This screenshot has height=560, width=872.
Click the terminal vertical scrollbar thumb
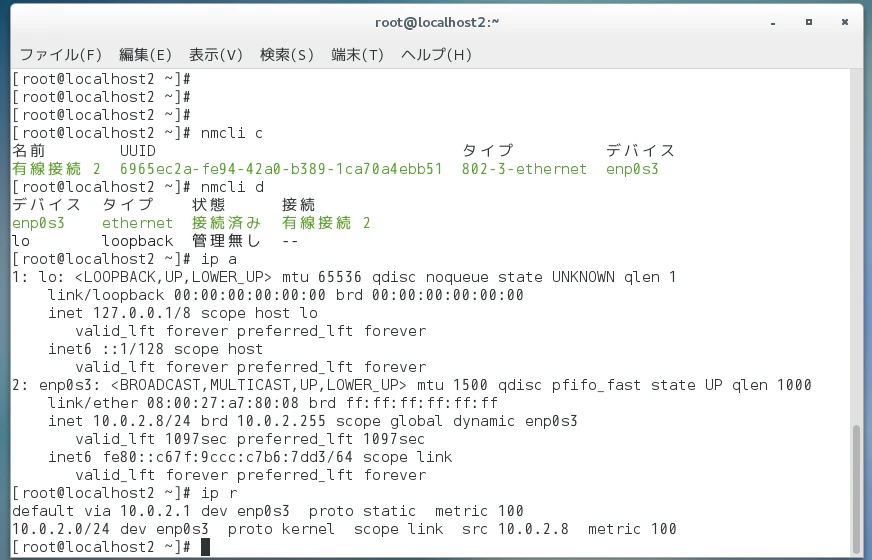(856, 488)
